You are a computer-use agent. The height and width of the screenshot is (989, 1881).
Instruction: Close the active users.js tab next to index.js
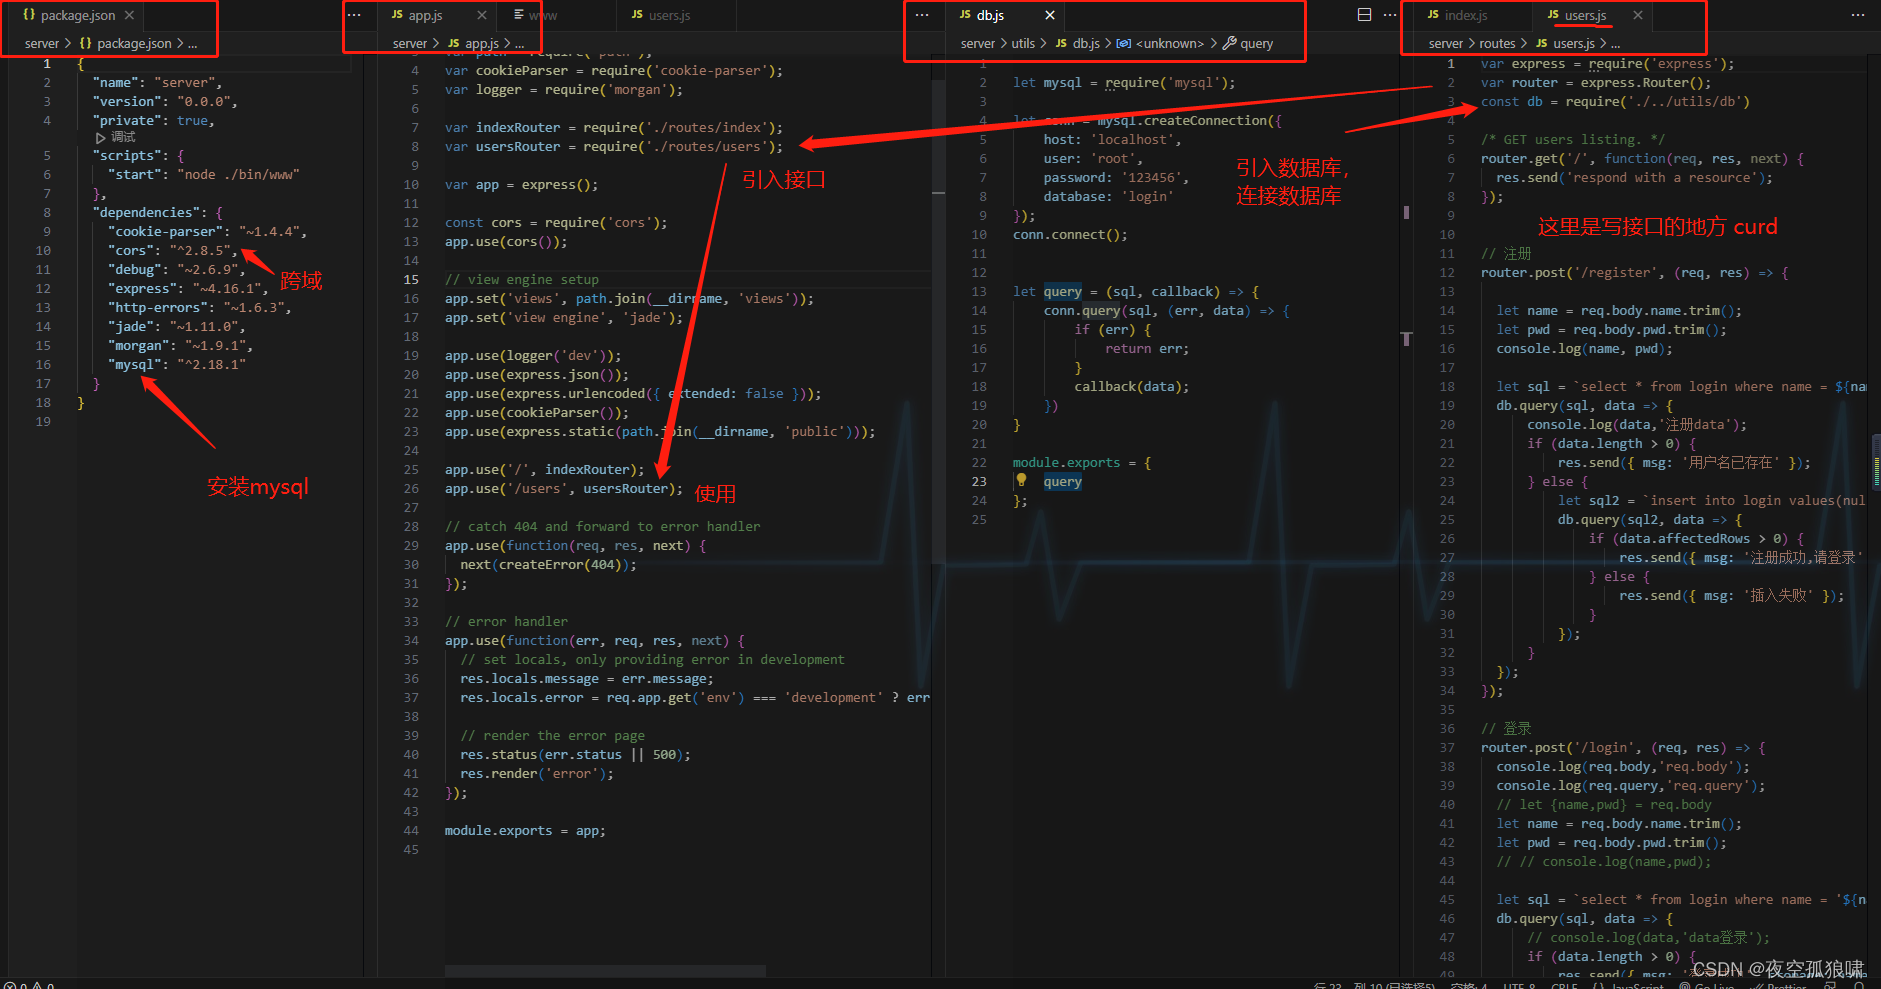point(1637,15)
